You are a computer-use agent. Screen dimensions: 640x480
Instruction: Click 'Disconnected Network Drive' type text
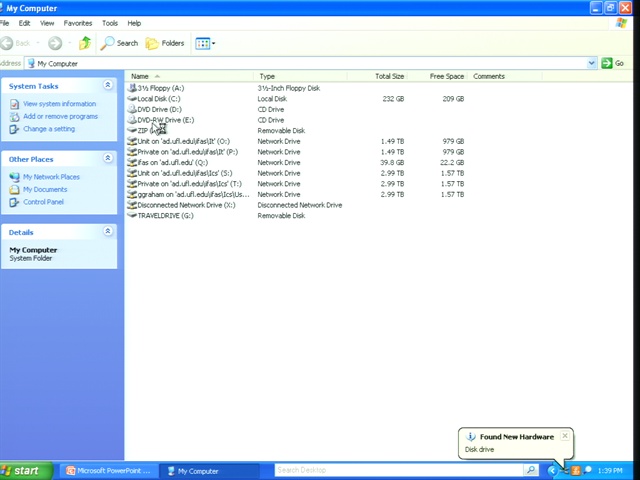(x=300, y=205)
